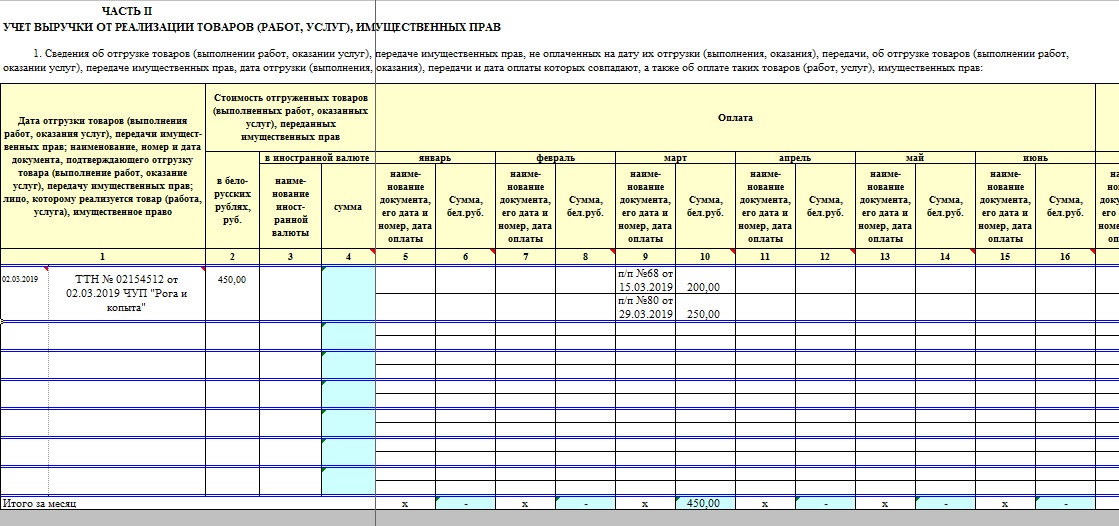Select the 200,00 March payment amount
This screenshot has width=1119, height=526.
(x=705, y=287)
